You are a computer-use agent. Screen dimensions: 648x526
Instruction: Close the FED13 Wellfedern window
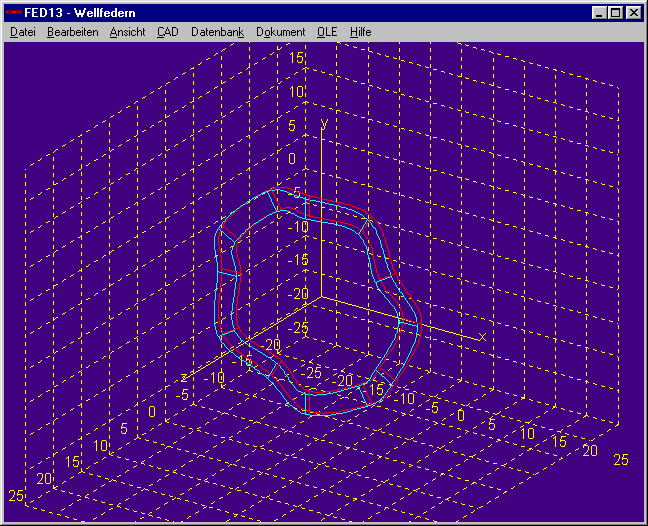click(x=633, y=13)
